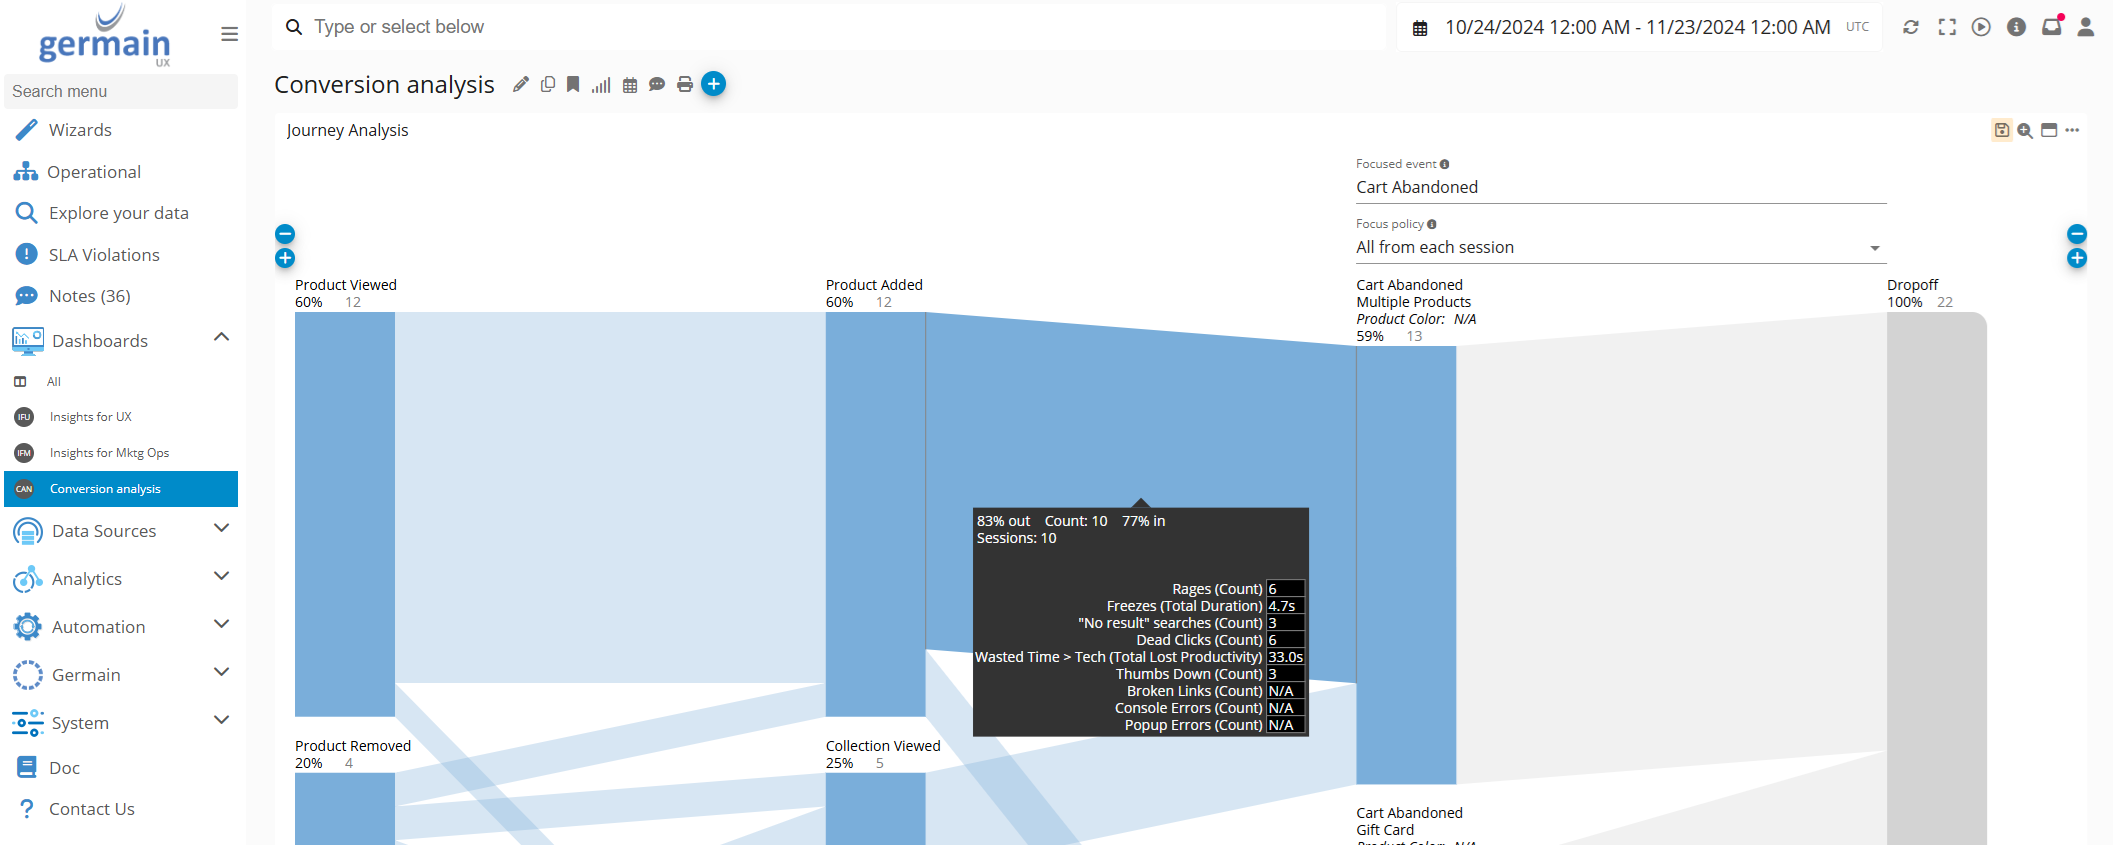Screen dimensions: 2113x845
Task: Expand the Data Sources section
Action: pos(222,529)
